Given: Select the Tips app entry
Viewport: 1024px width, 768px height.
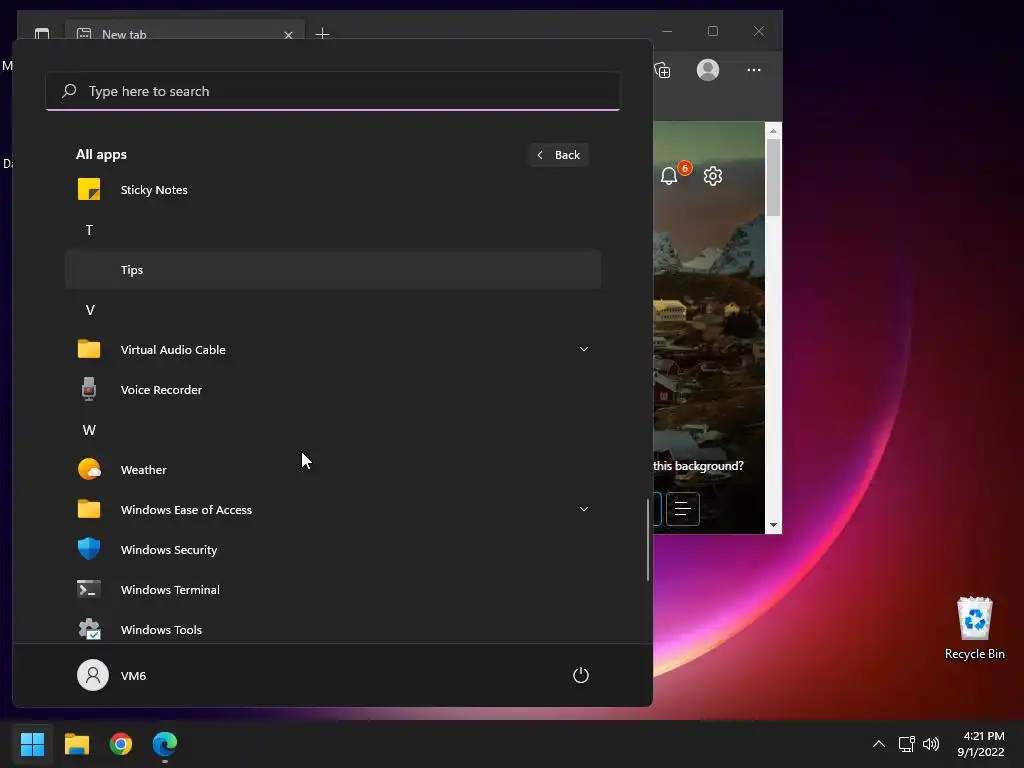Looking at the screenshot, I should 333,269.
